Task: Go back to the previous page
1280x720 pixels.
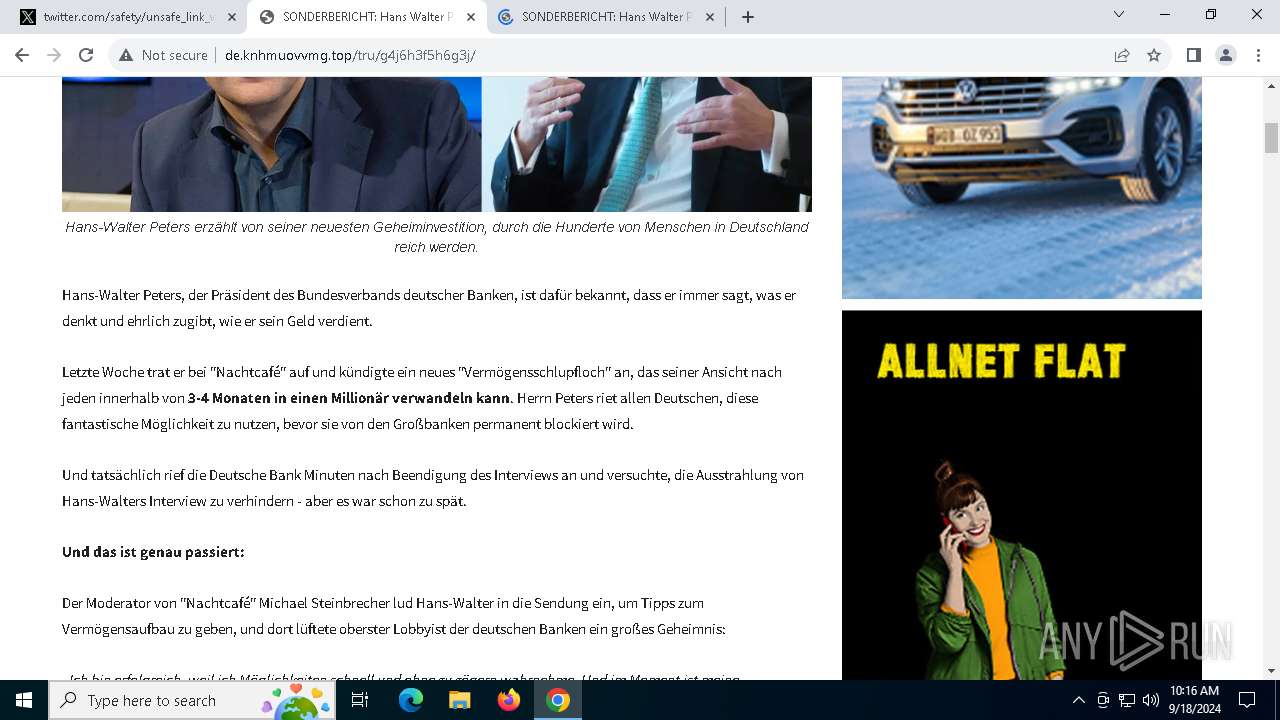Action: (22, 55)
